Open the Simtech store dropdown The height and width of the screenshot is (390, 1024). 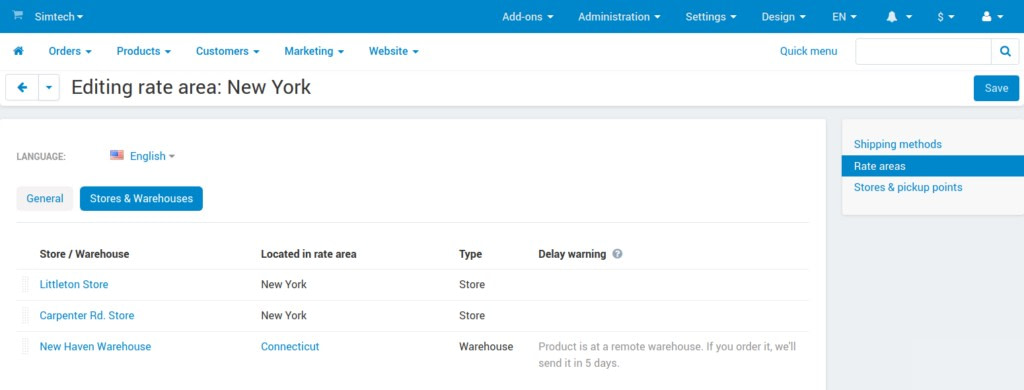pos(59,17)
